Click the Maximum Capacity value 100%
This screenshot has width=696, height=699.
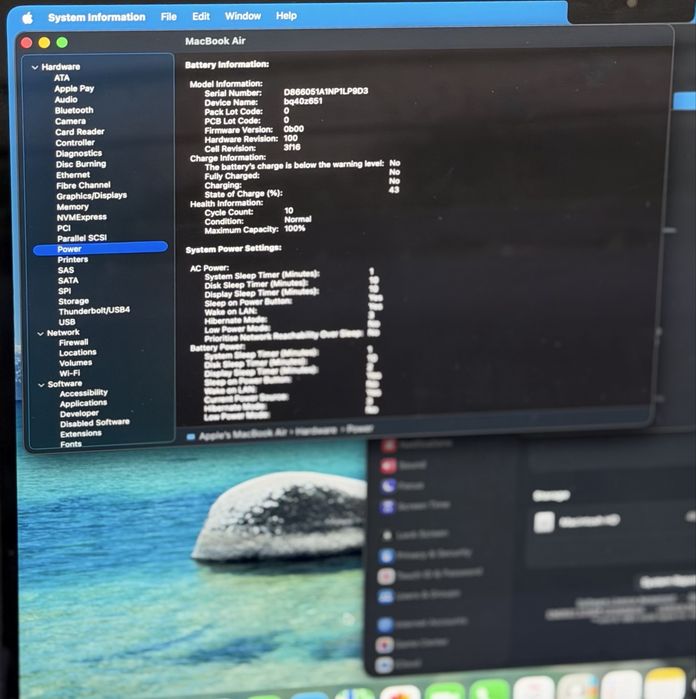pos(295,229)
